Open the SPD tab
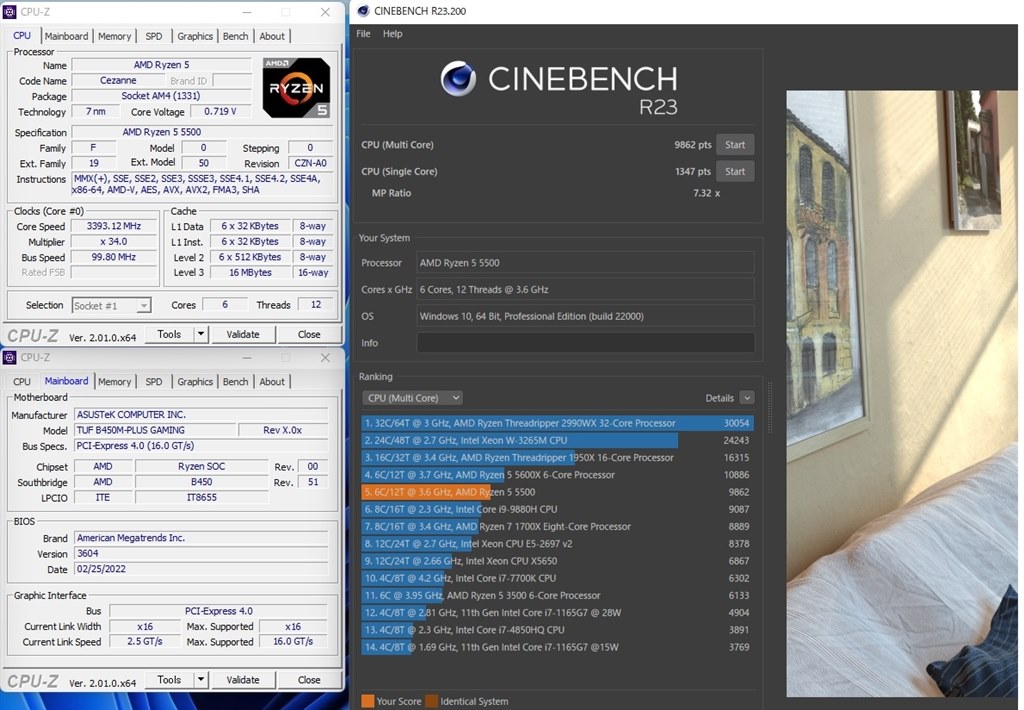The image size is (1024, 710). tap(153, 35)
